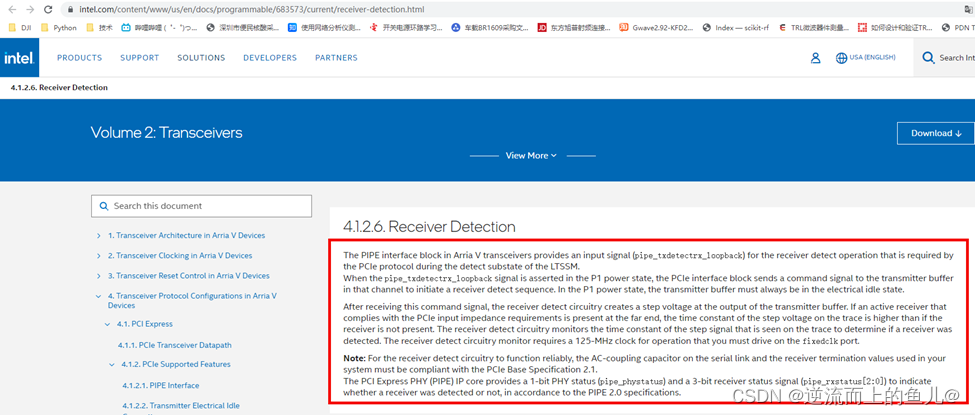Open 1. Transceiver Architecture in Arria V Devices
The image size is (975, 415).
[x=187, y=236]
